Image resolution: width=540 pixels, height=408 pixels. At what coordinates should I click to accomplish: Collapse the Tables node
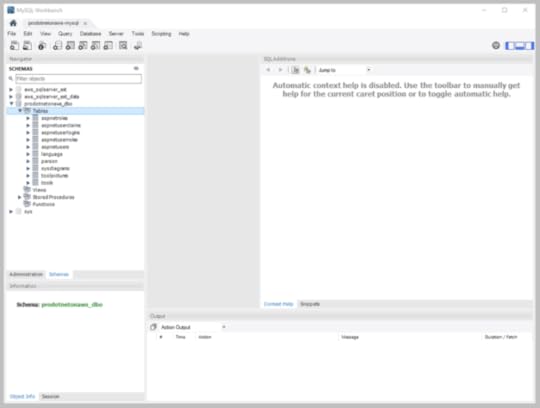[20, 111]
